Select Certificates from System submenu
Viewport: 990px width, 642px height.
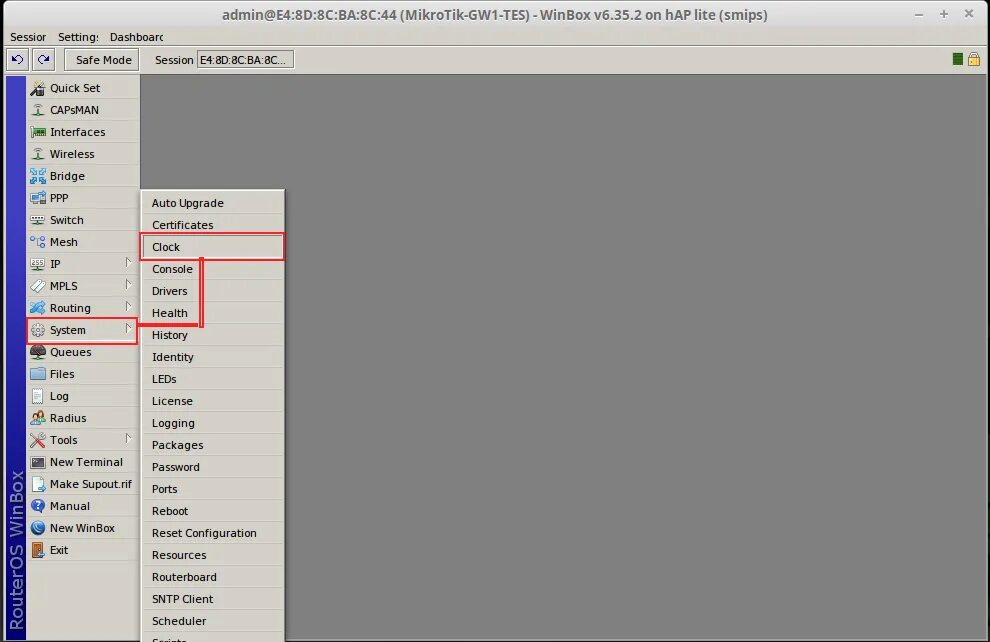pyautogui.click(x=213, y=225)
